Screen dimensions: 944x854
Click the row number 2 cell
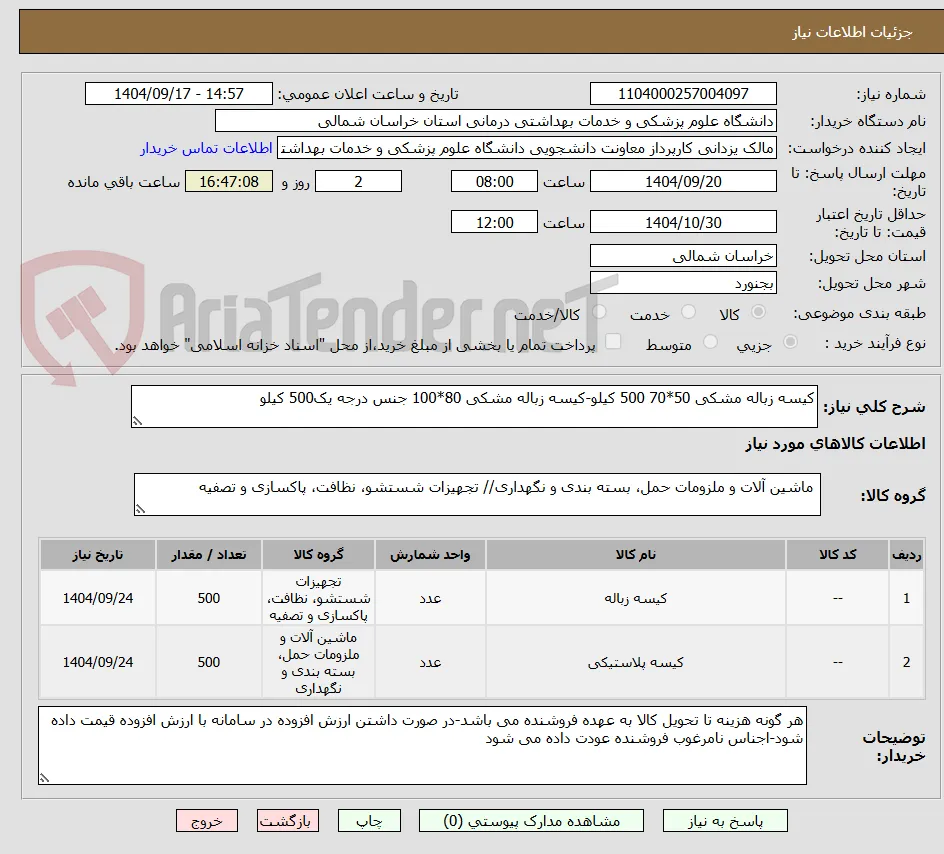[907, 662]
